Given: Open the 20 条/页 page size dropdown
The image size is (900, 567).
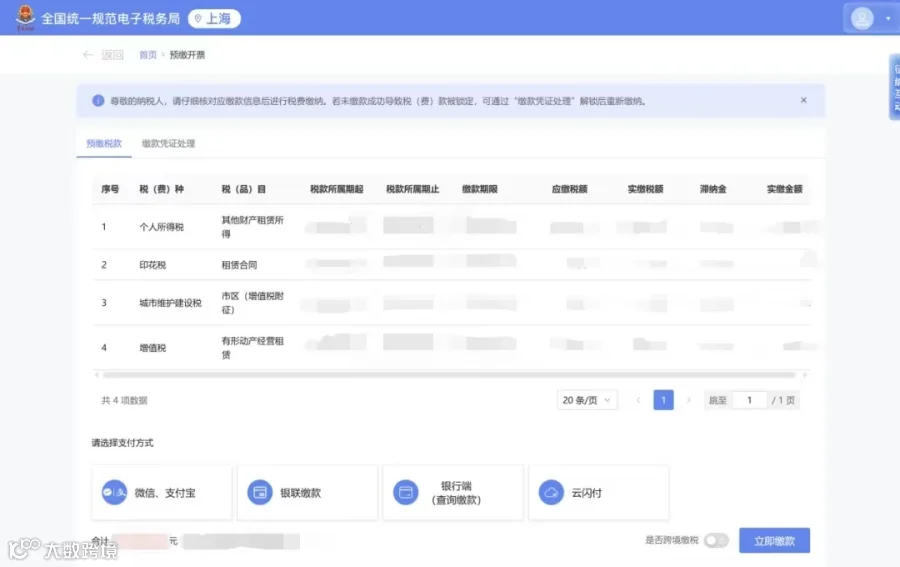Looking at the screenshot, I should [x=587, y=400].
